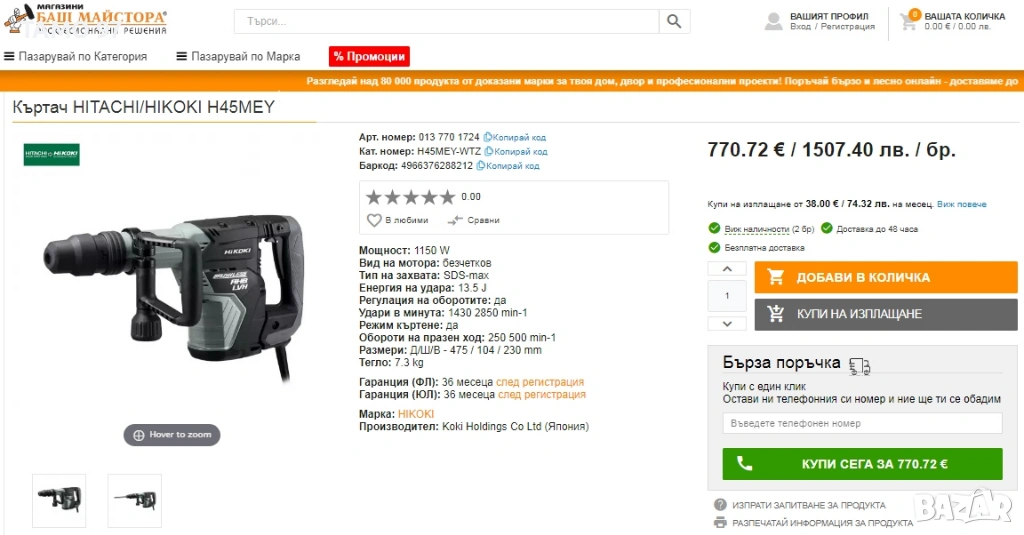
Task: Click the Сравни compare arrows icon
Action: 455,220
